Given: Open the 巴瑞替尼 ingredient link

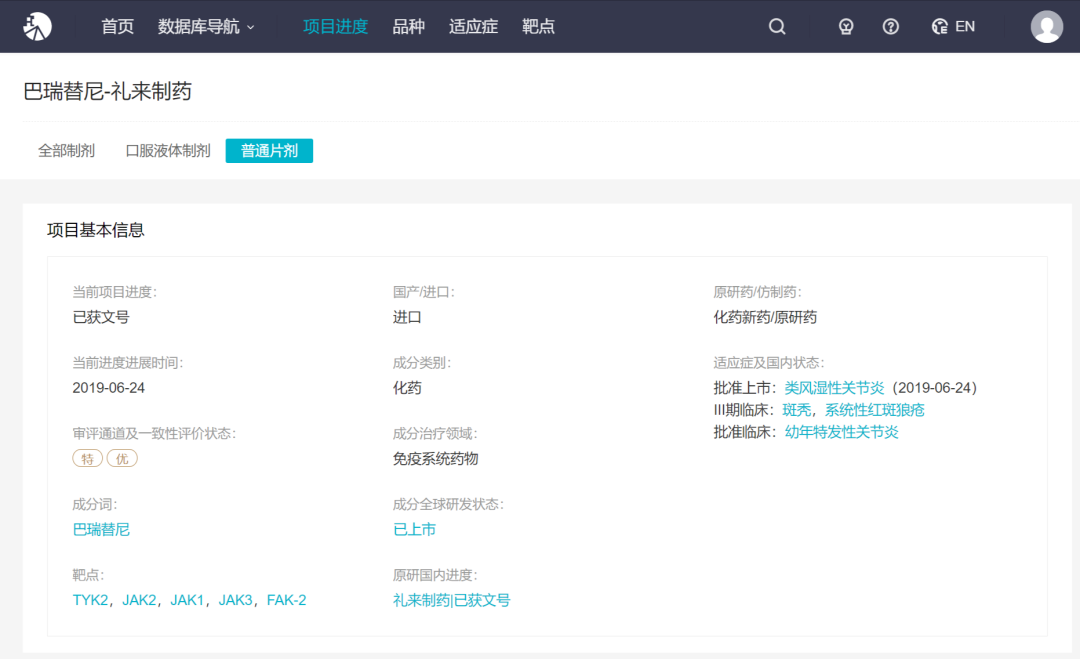Looking at the screenshot, I should pyautogui.click(x=101, y=530).
